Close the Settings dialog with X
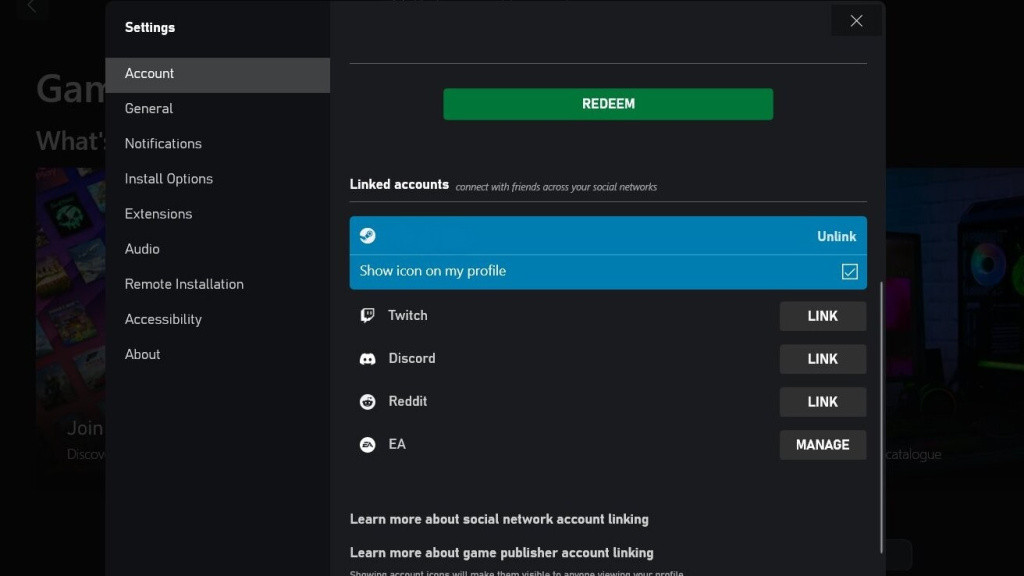This screenshot has height=576, width=1024. coord(856,21)
